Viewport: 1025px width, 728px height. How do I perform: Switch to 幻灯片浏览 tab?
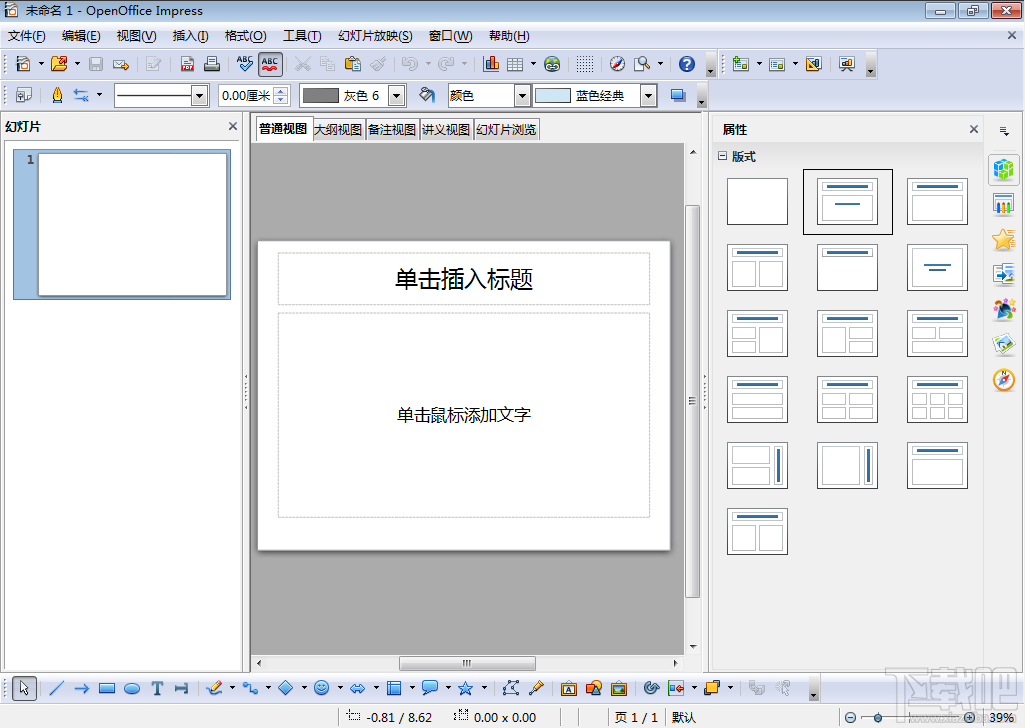click(x=507, y=129)
